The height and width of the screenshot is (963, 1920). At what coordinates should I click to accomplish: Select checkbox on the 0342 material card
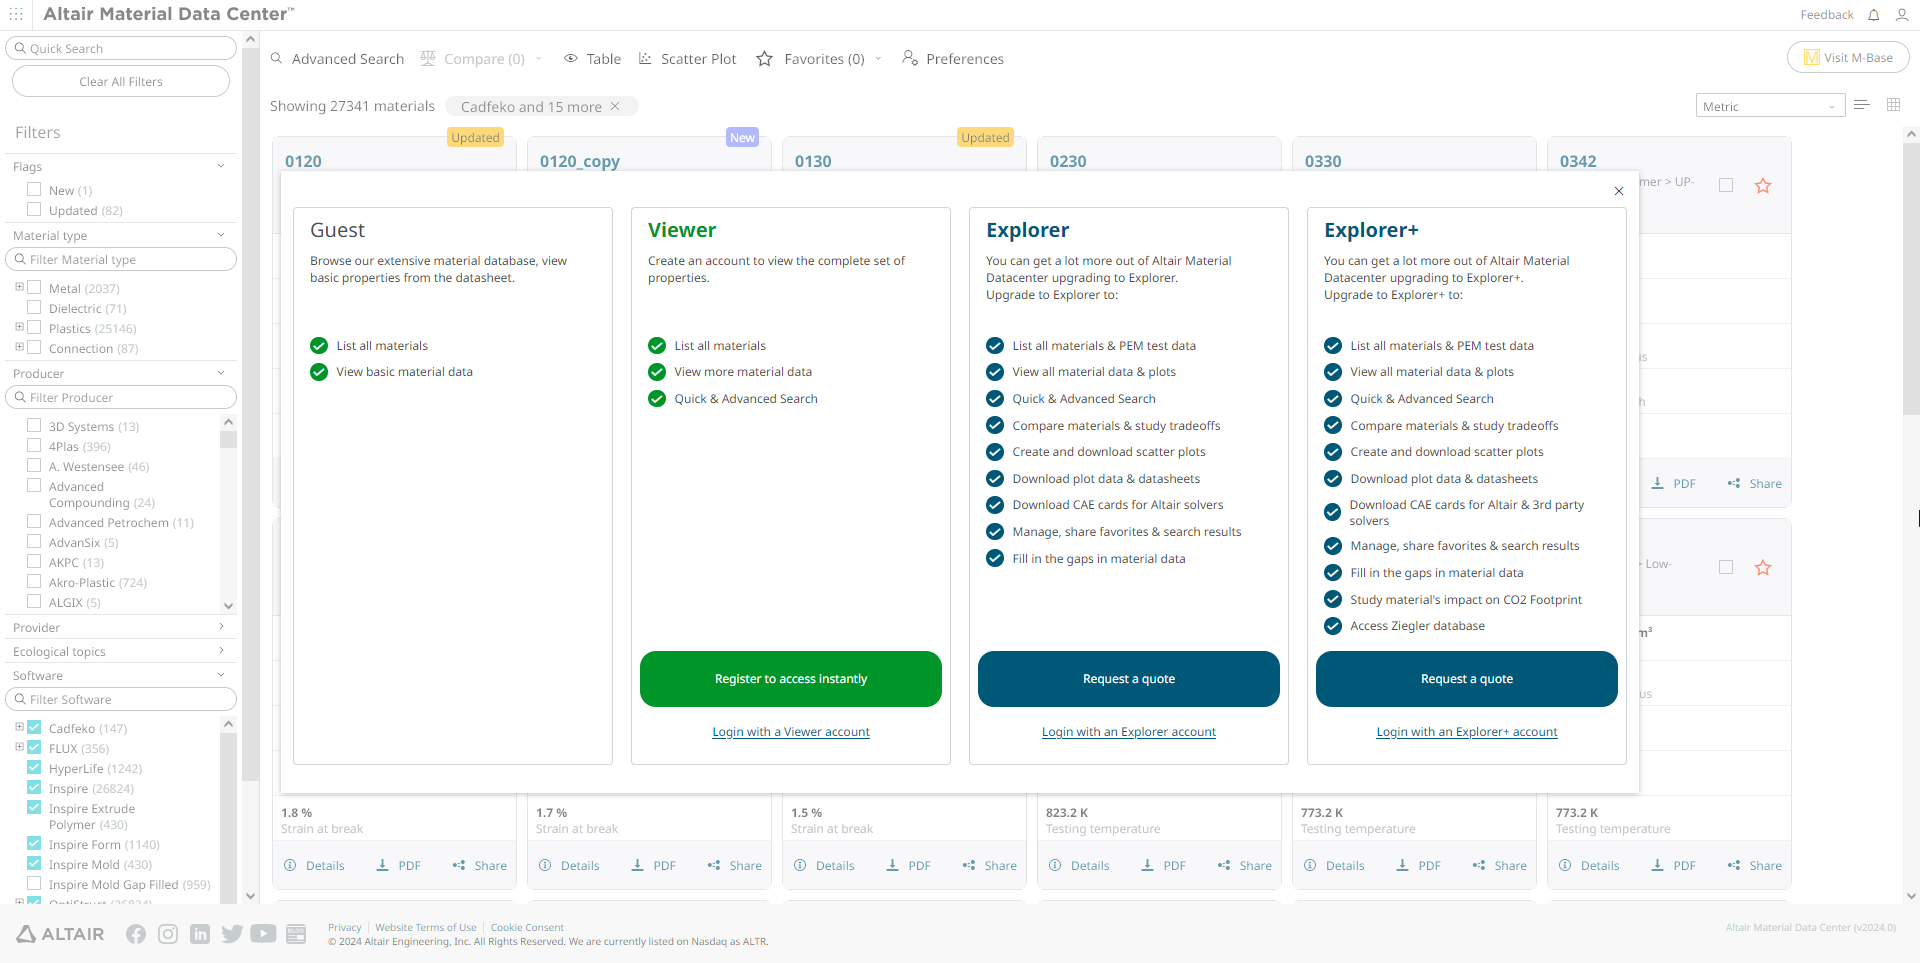[x=1726, y=185]
